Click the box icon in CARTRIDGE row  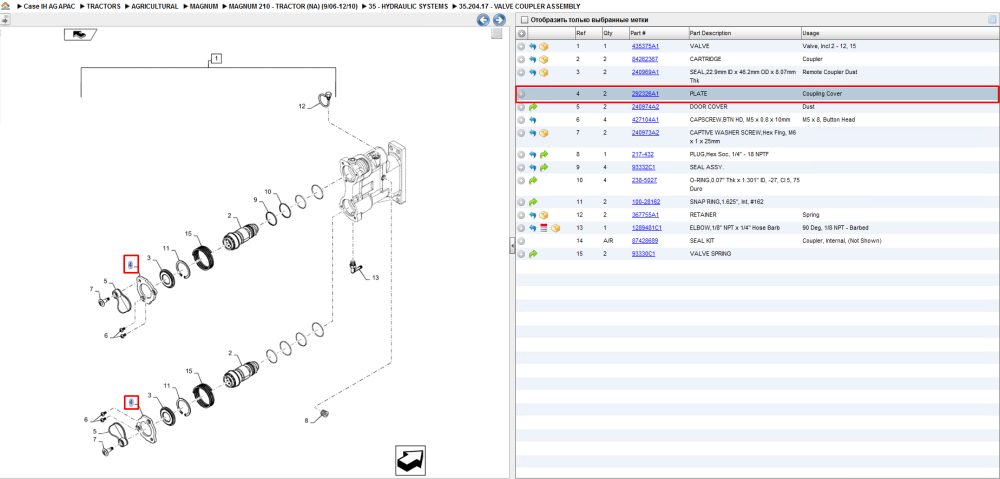pos(544,59)
